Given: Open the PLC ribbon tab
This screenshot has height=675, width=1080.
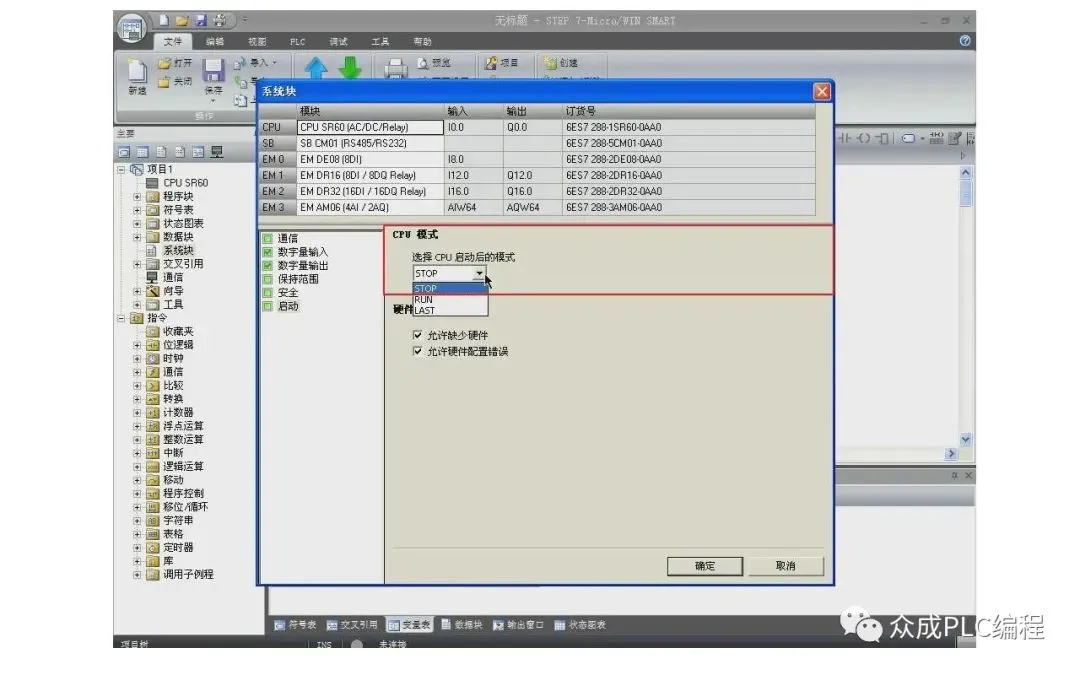Looking at the screenshot, I should coord(298,41).
